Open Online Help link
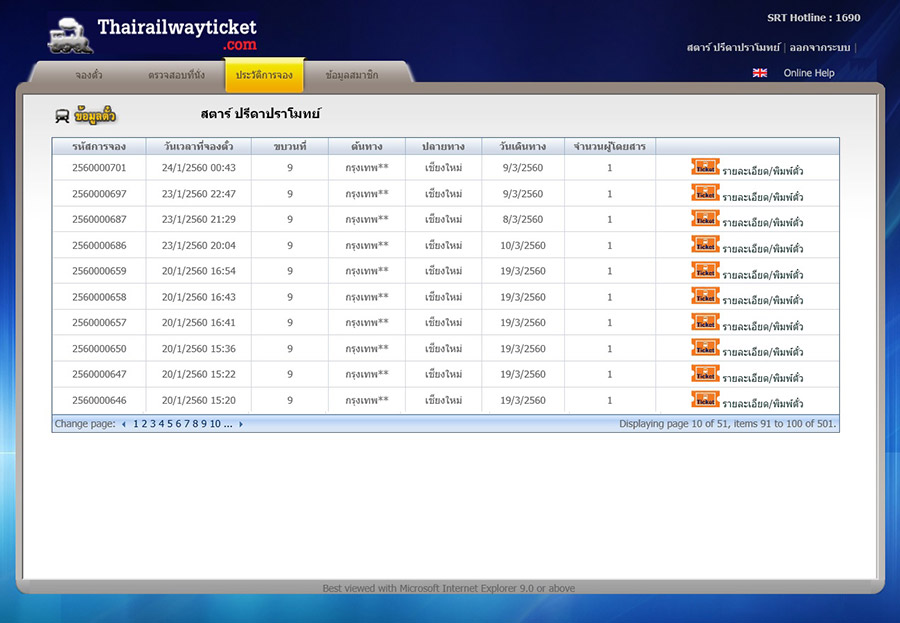This screenshot has width=900, height=623. [809, 73]
